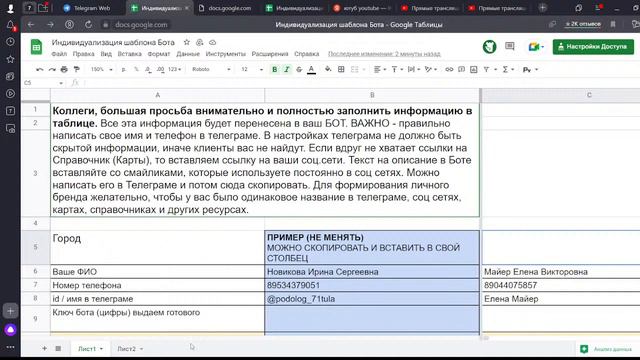Open all sheets list icon
This screenshot has width=640, height=360.
[x=58, y=348]
